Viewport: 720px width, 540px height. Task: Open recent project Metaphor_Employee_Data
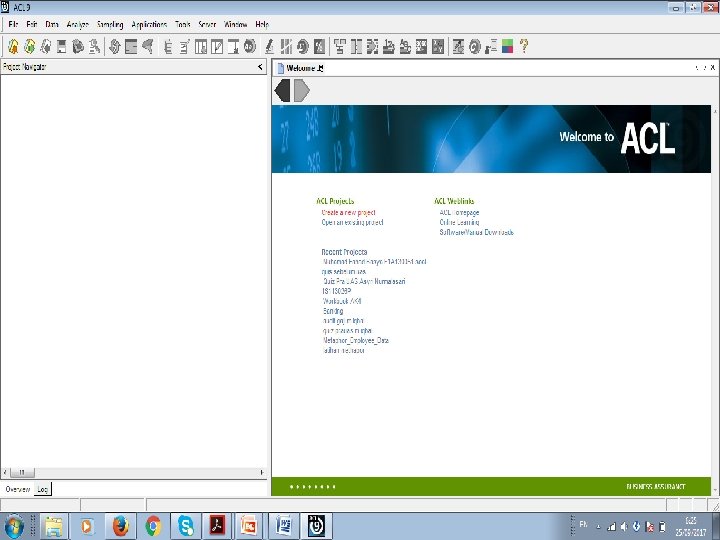point(356,341)
